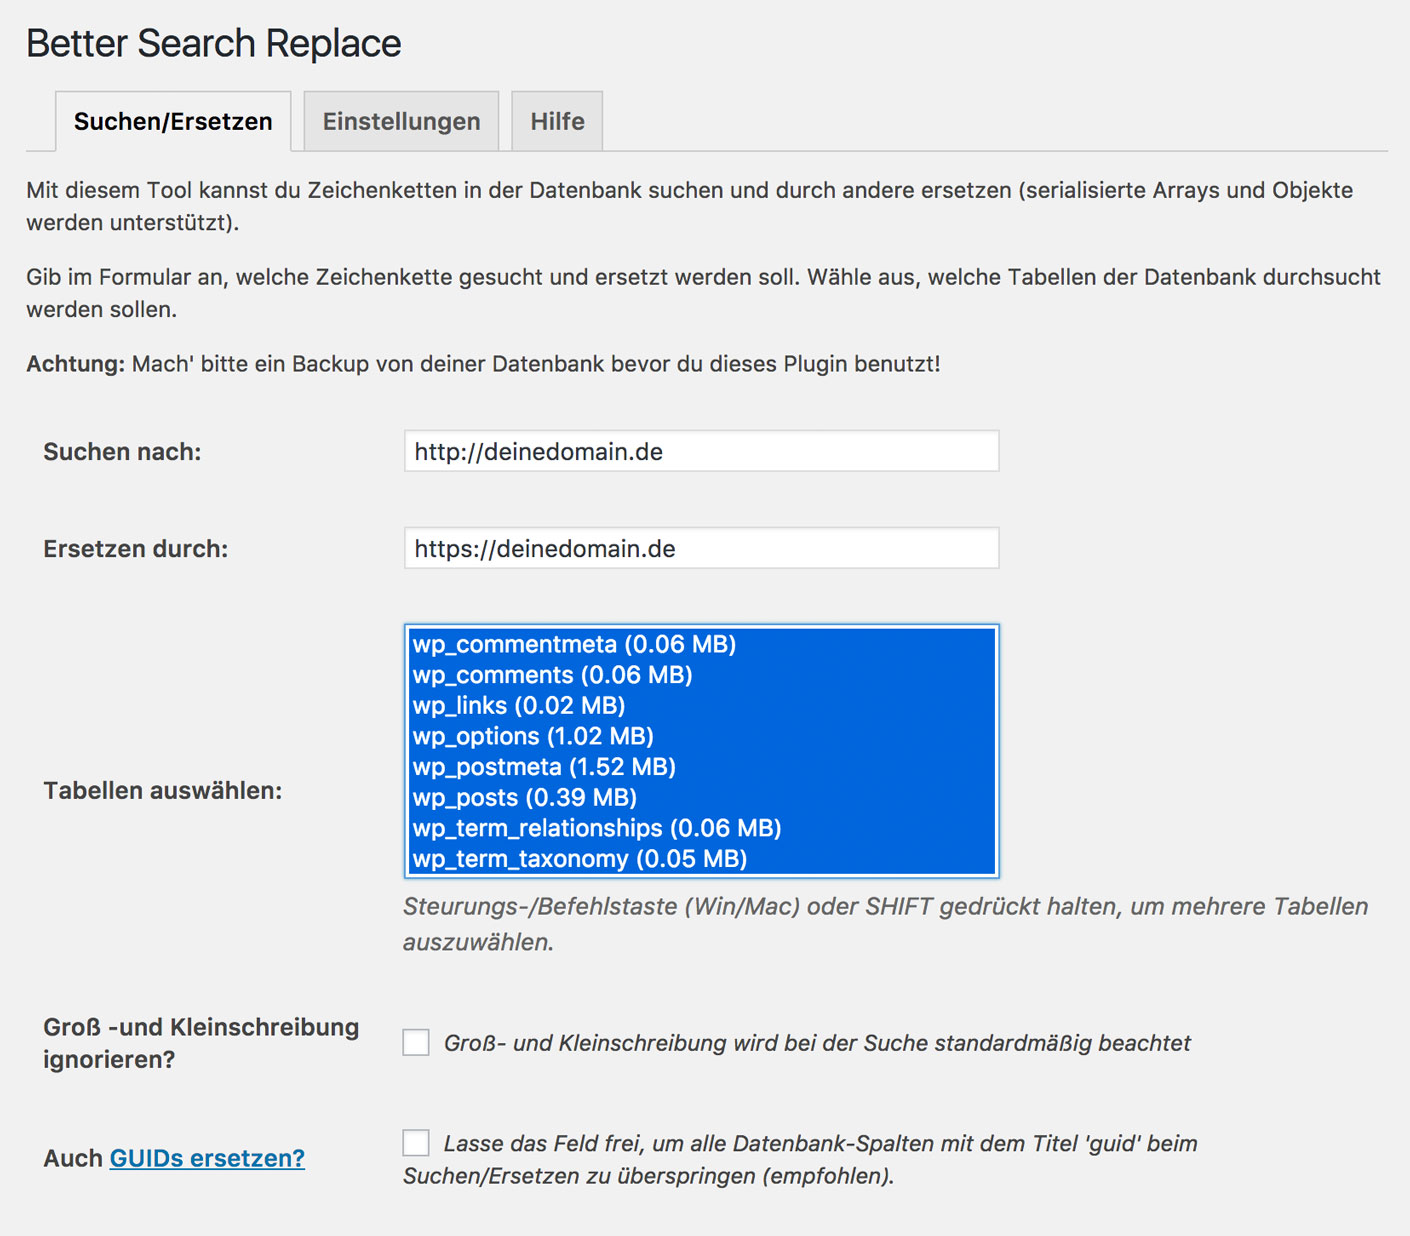Select wp_commentmeta (0.06 MB) table
The width and height of the screenshot is (1410, 1236).
coord(701,644)
